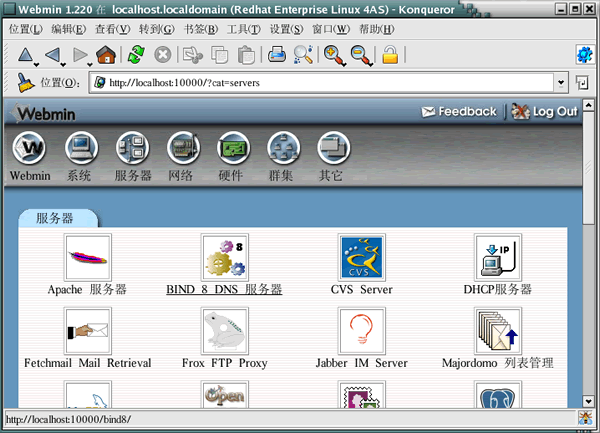Open the 其它 category icon
Screen dimensions: 600x433
[x=333, y=148]
